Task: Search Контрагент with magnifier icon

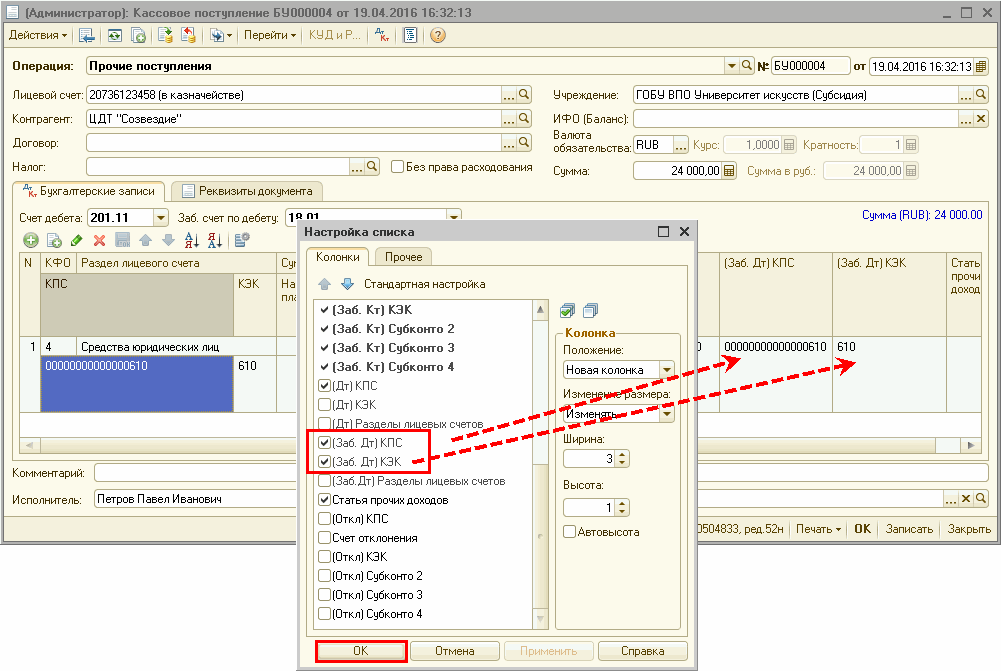Action: click(524, 118)
